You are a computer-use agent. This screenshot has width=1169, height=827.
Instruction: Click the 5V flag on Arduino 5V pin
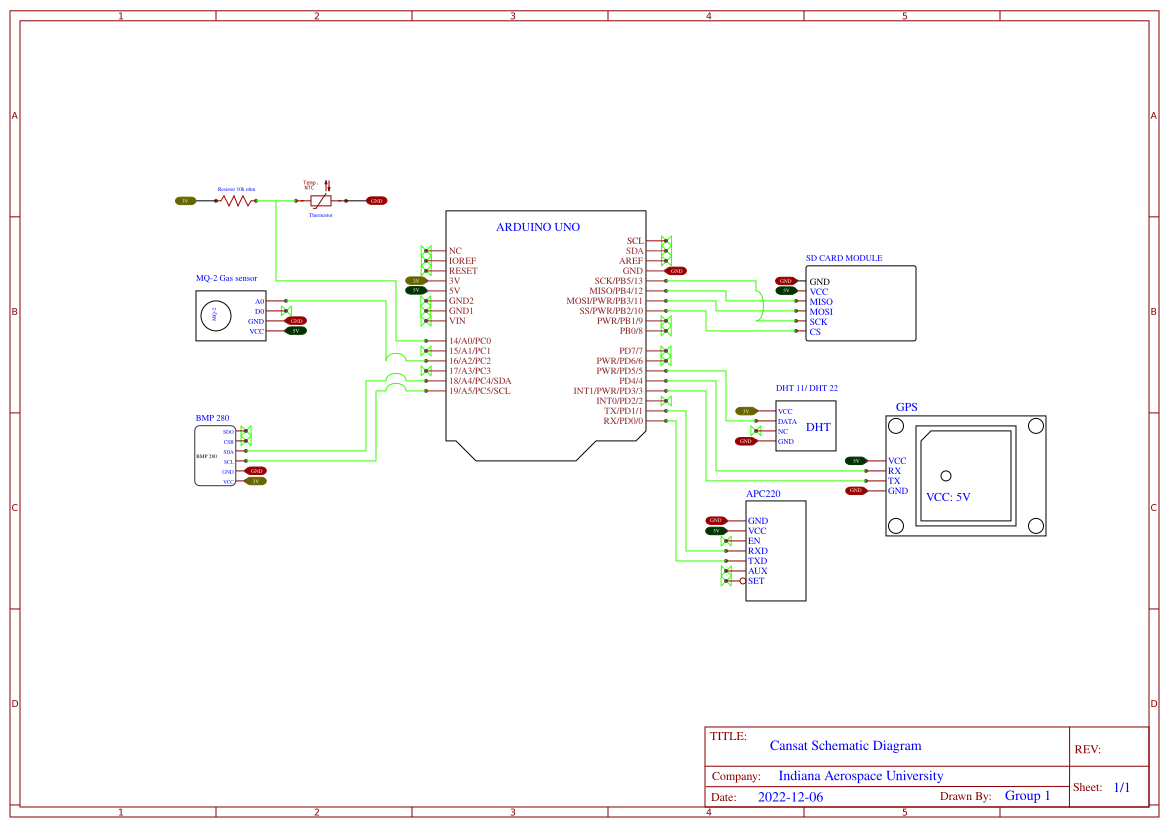coord(416,291)
